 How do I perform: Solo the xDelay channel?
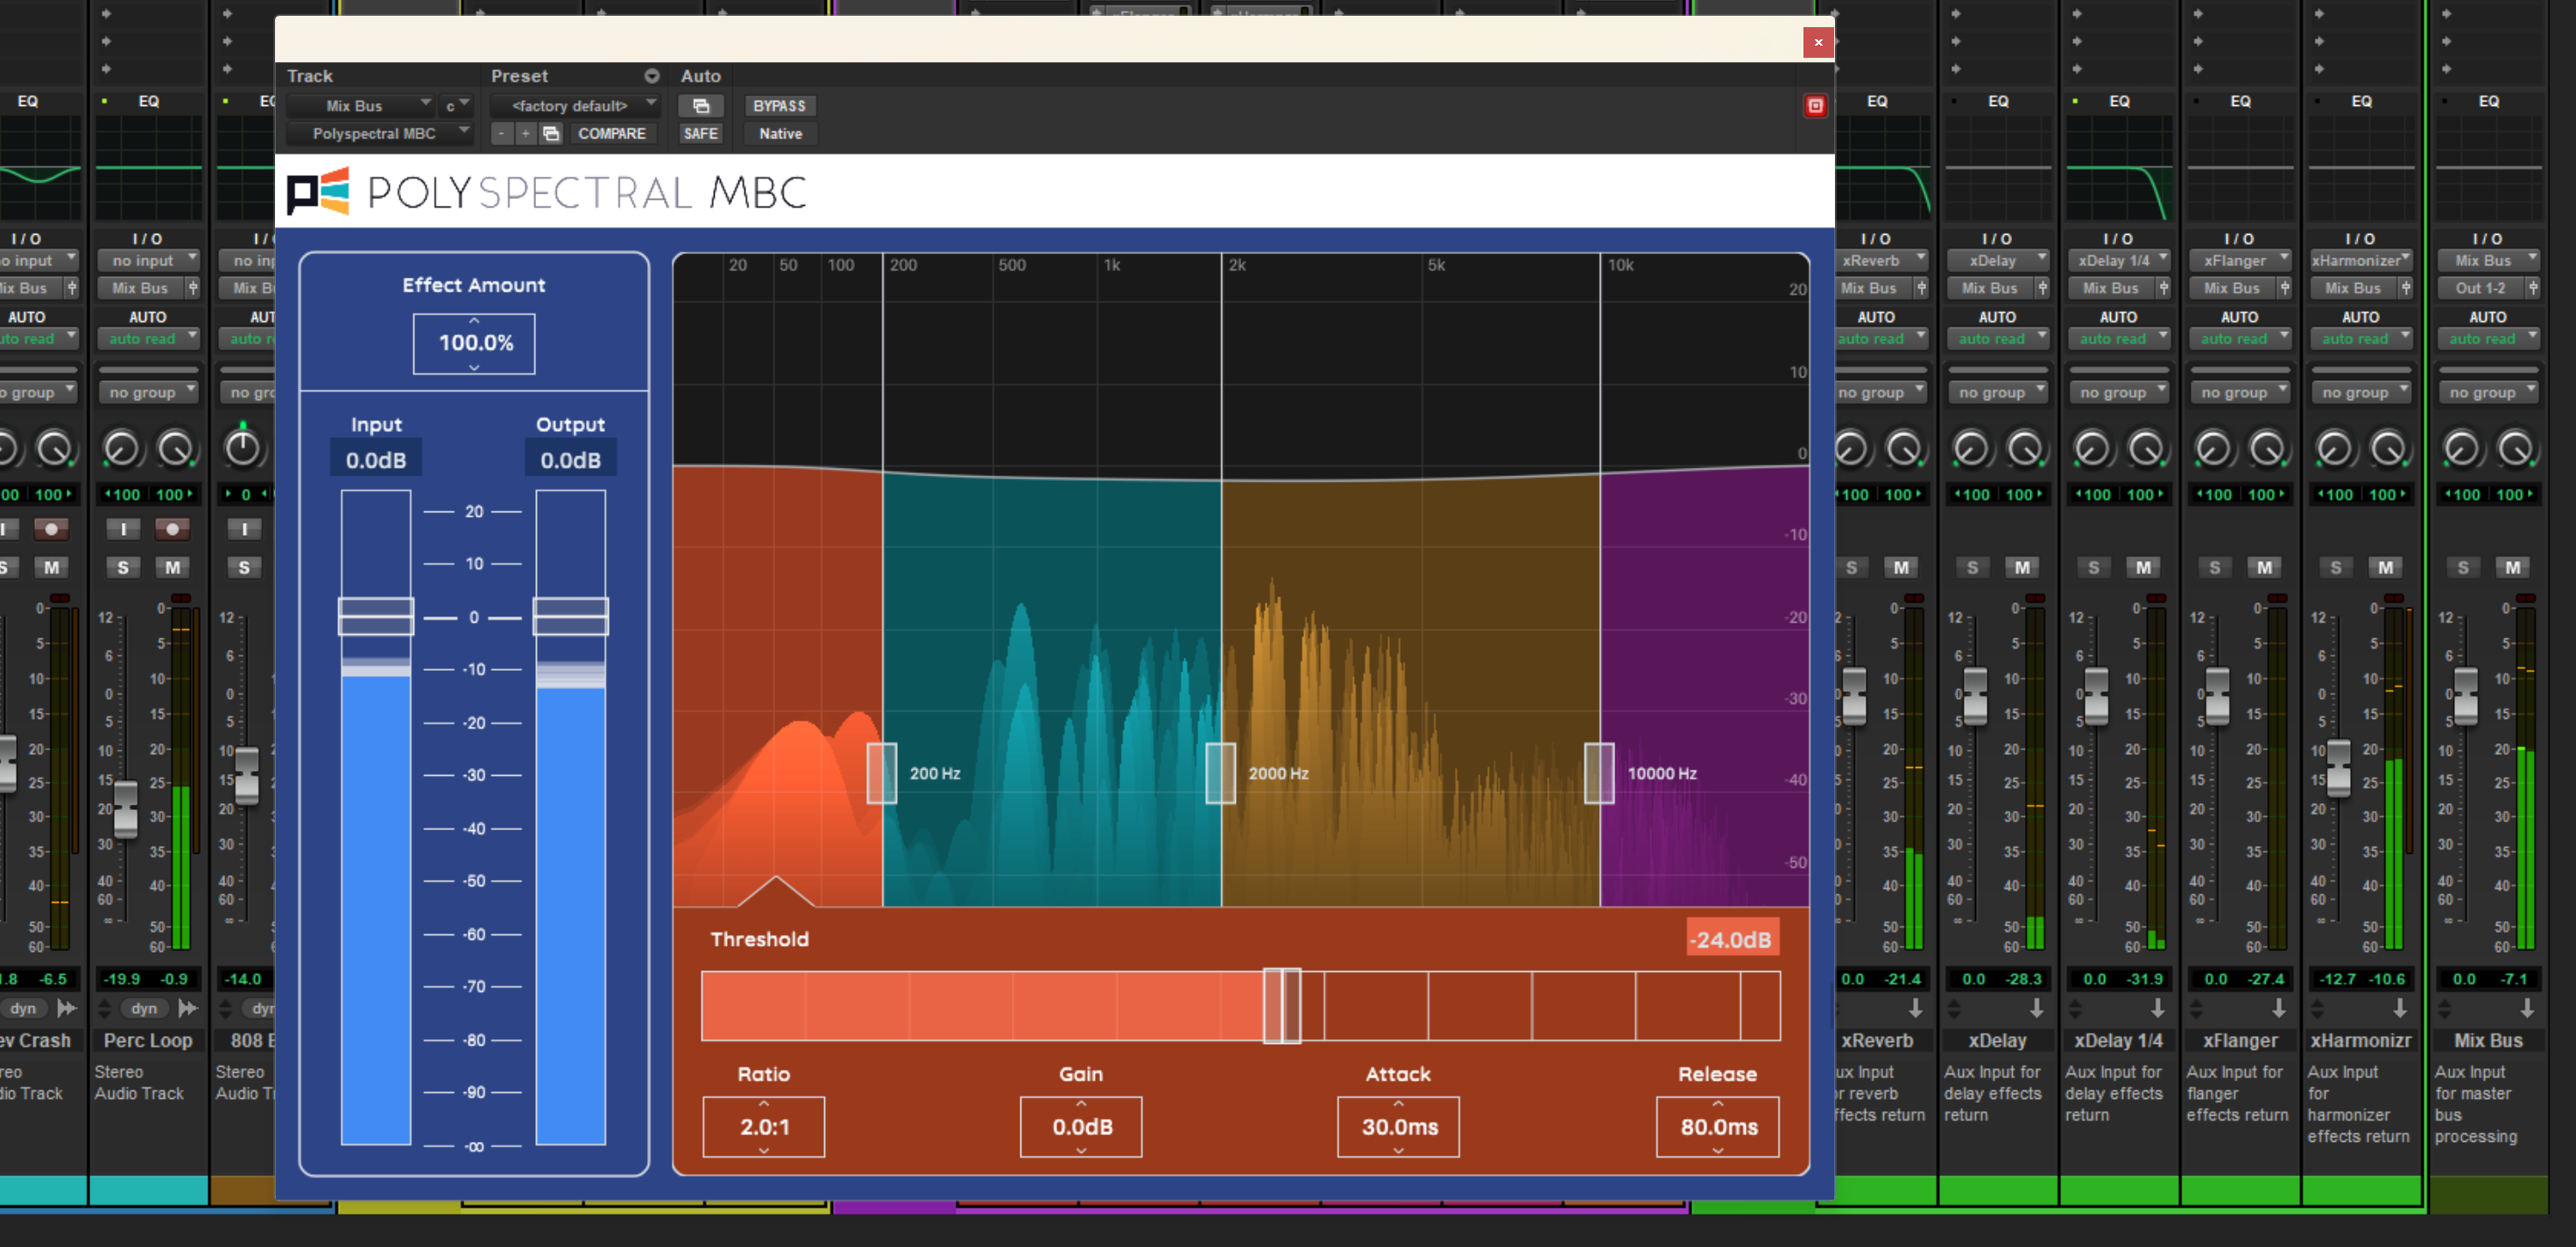(1971, 567)
